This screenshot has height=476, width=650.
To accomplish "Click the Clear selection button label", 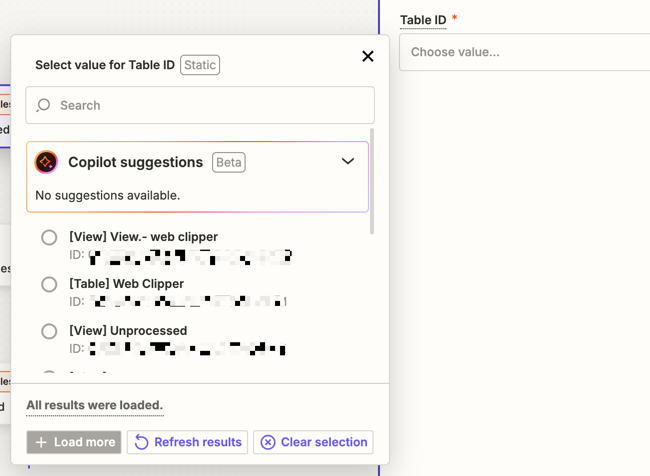I will tap(324, 442).
